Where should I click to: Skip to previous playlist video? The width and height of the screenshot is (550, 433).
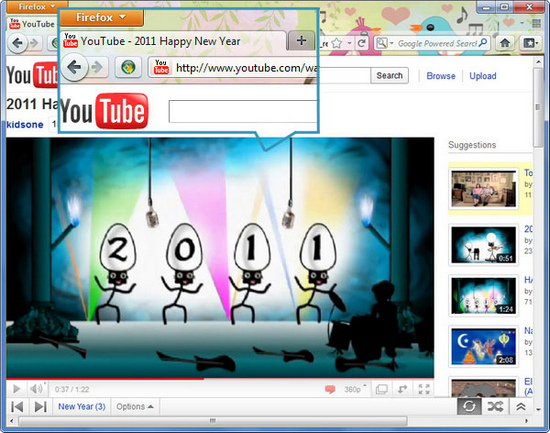[x=17, y=407]
